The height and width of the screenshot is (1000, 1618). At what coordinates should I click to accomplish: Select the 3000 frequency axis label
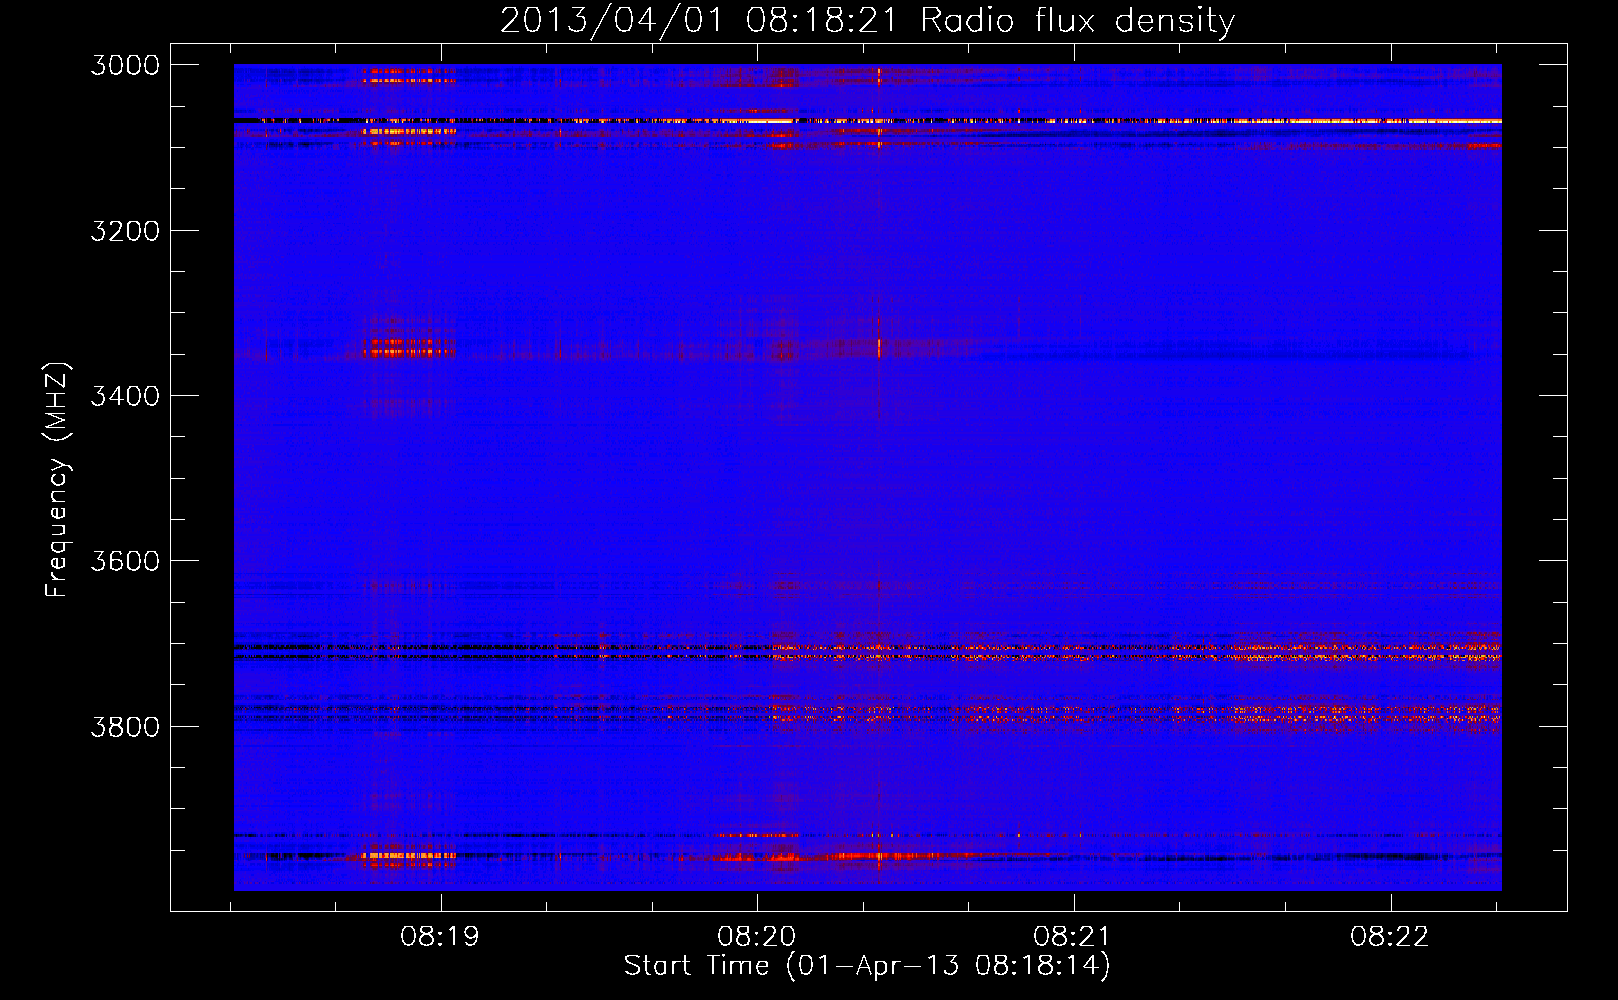tap(125, 65)
